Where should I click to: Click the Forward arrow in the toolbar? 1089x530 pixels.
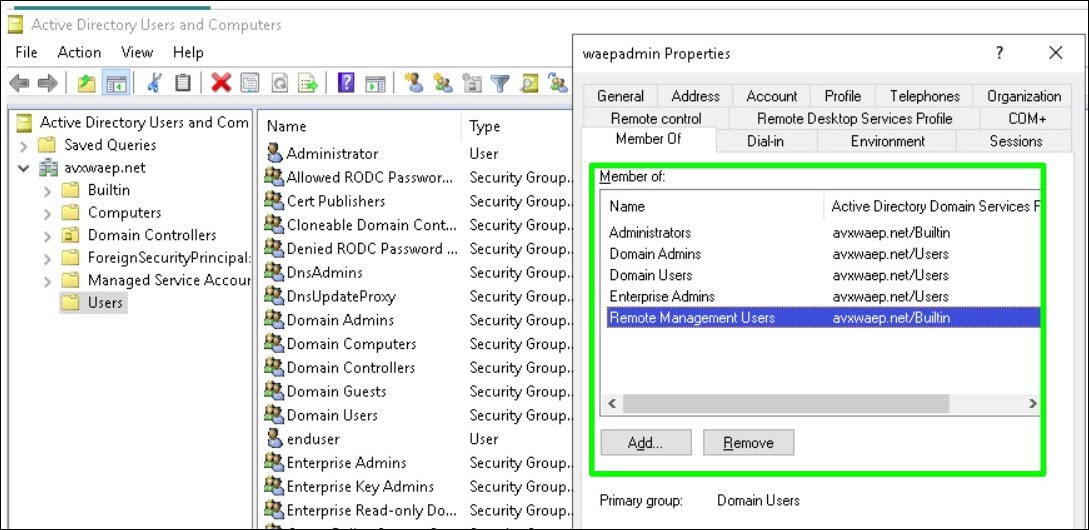(48, 84)
